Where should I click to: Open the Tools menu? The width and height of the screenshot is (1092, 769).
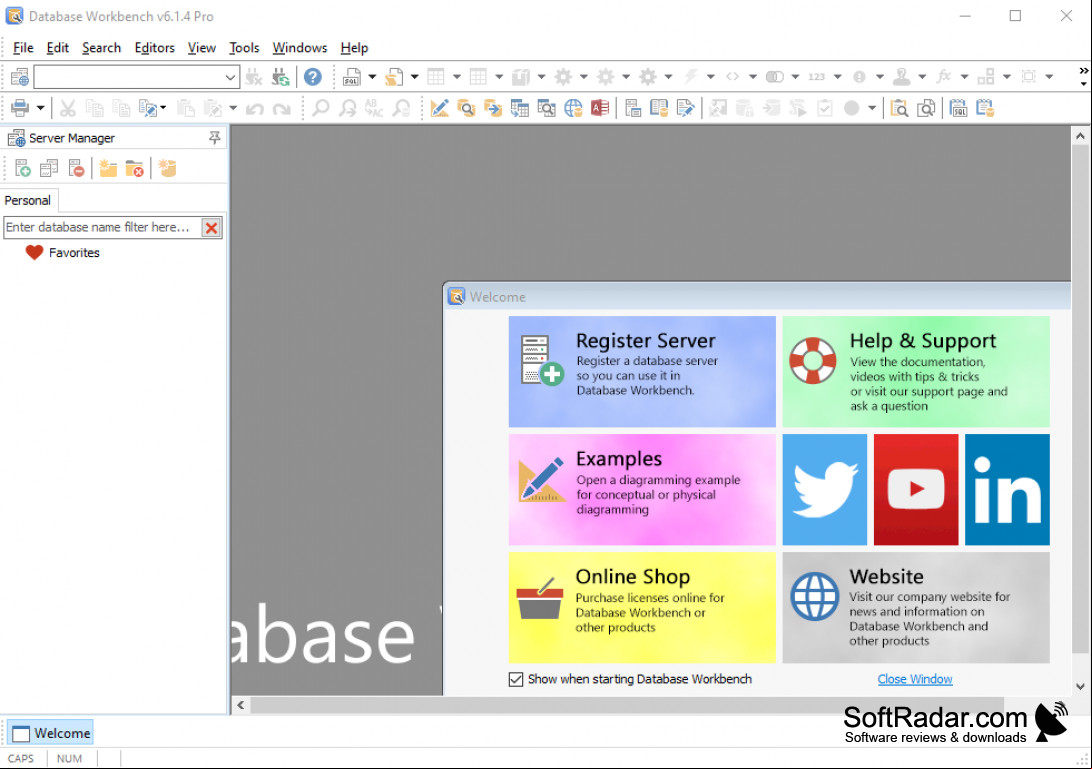(x=244, y=47)
